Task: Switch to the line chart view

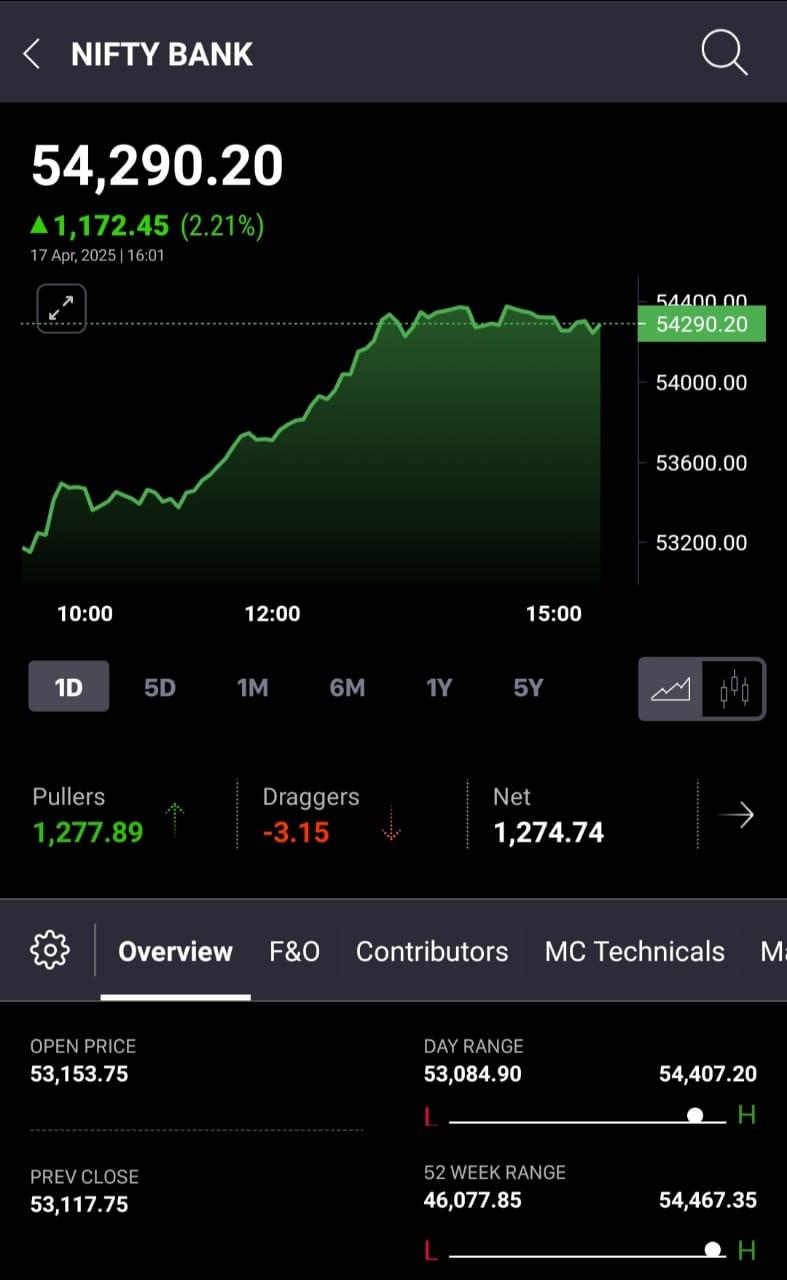Action: (671, 689)
